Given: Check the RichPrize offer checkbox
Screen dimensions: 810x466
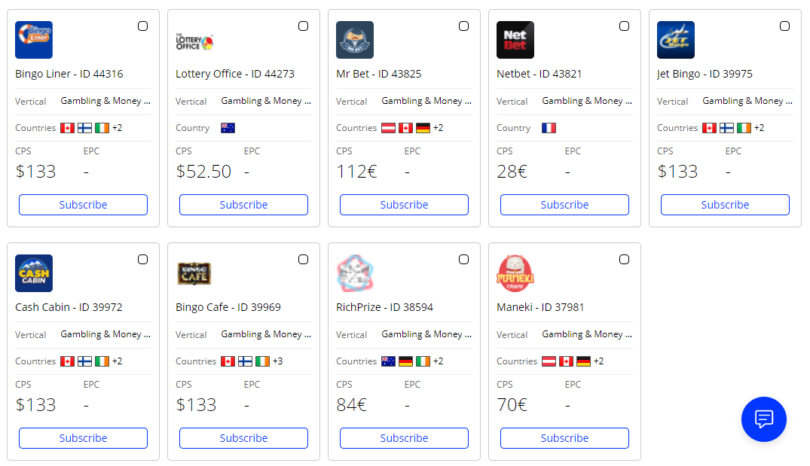Looking at the screenshot, I should 464,259.
